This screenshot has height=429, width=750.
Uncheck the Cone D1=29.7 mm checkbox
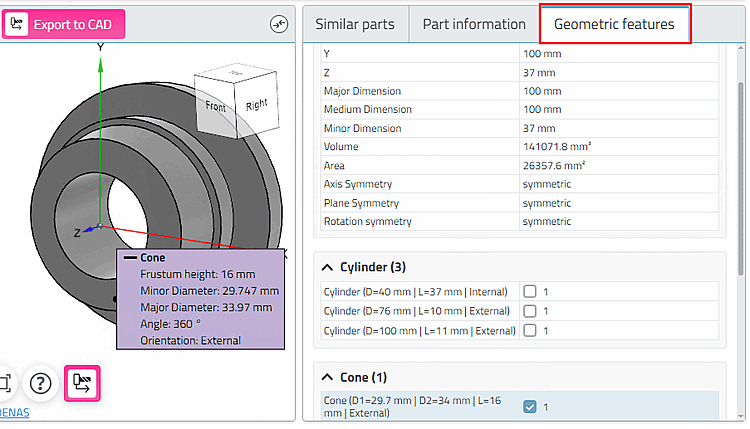pyautogui.click(x=530, y=406)
